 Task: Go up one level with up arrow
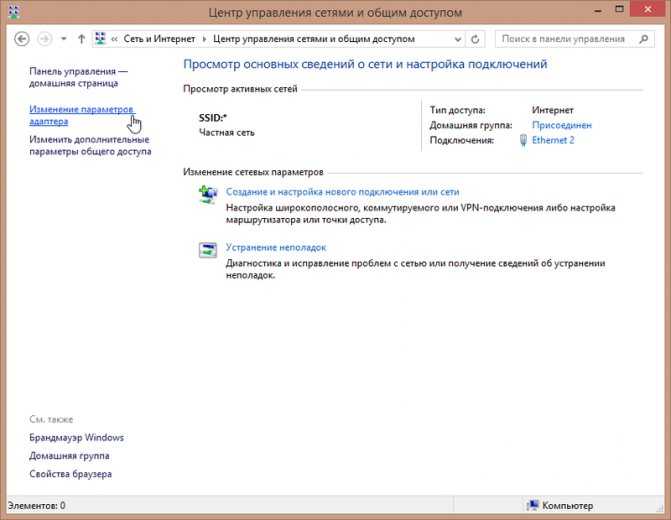point(81,39)
